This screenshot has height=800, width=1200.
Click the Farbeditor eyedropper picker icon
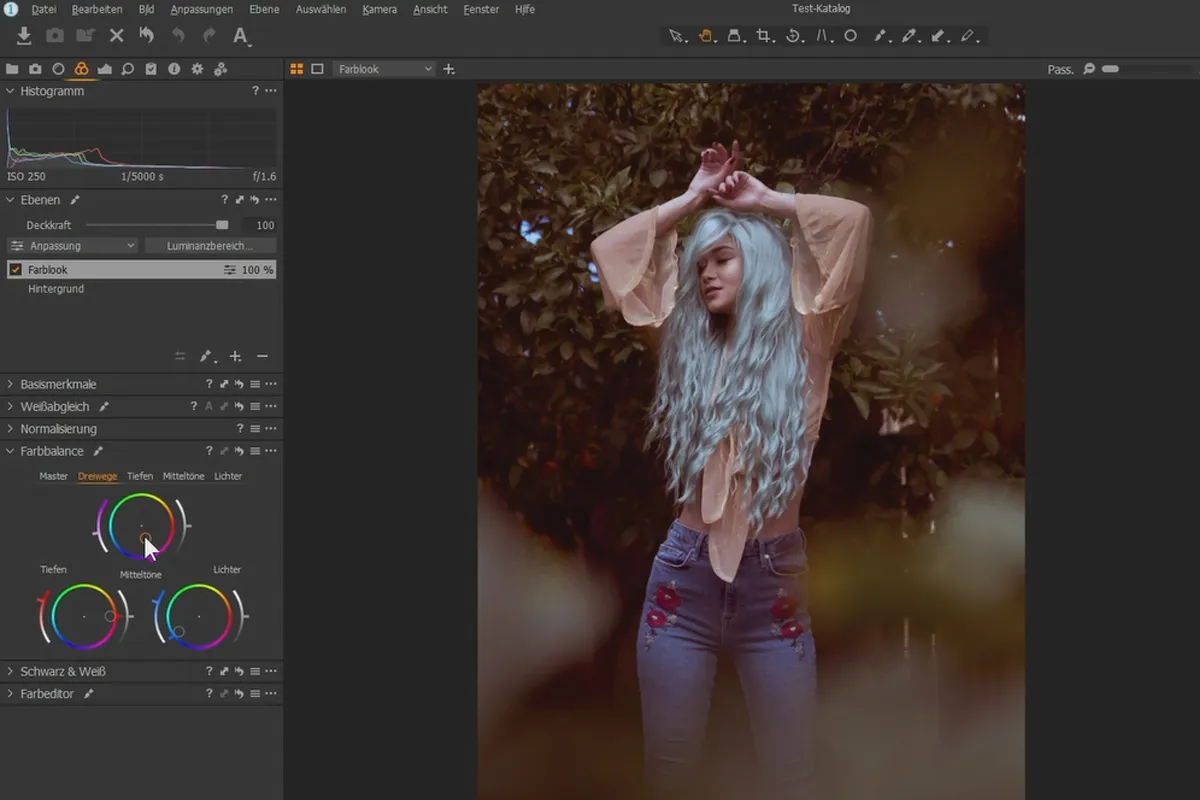pyautogui.click(x=89, y=694)
